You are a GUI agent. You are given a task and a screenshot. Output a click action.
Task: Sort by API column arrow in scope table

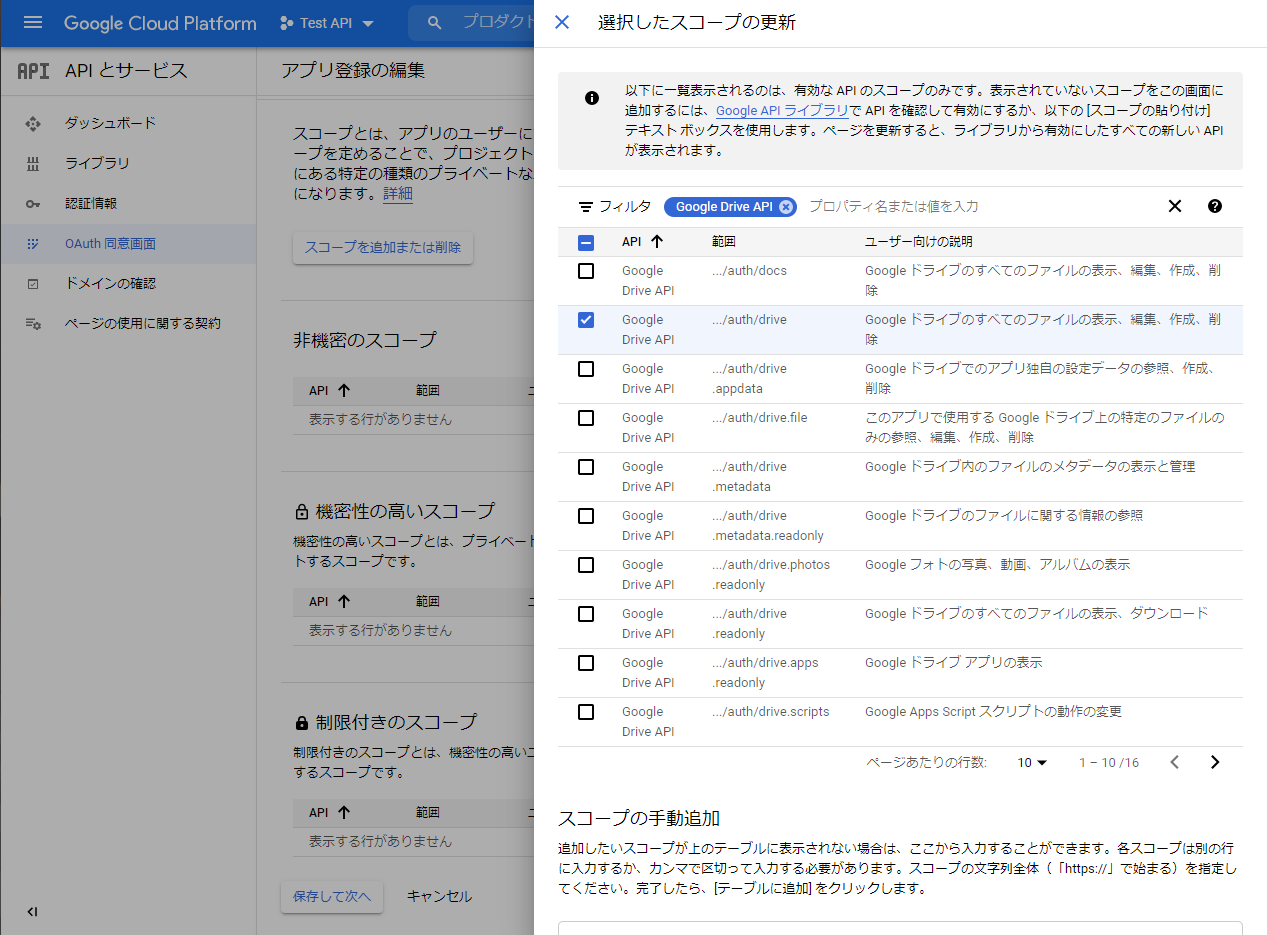pyautogui.click(x=657, y=241)
